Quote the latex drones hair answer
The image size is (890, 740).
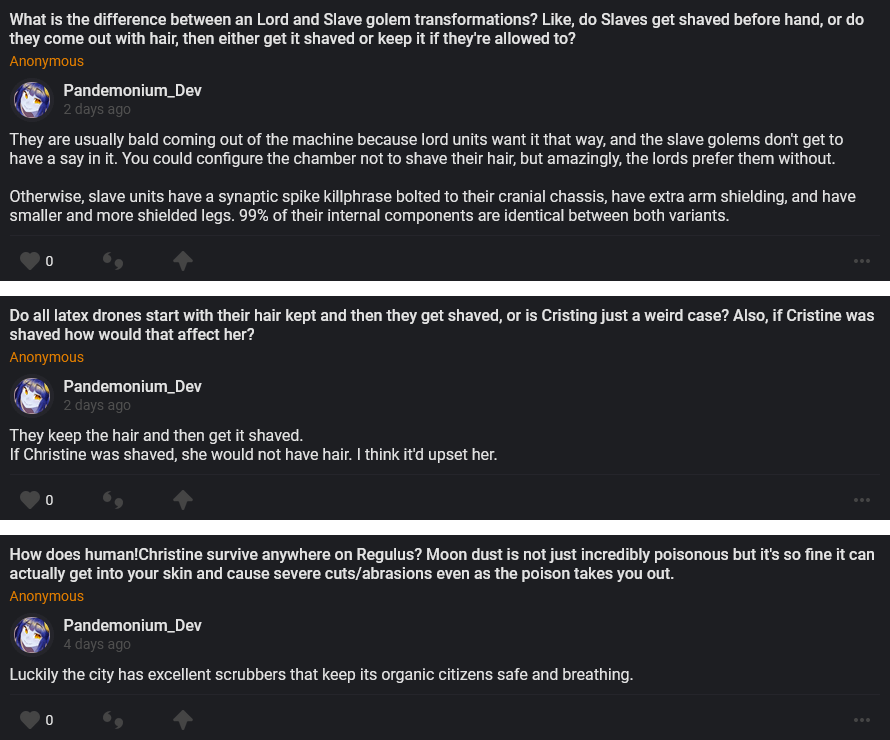coord(114,499)
